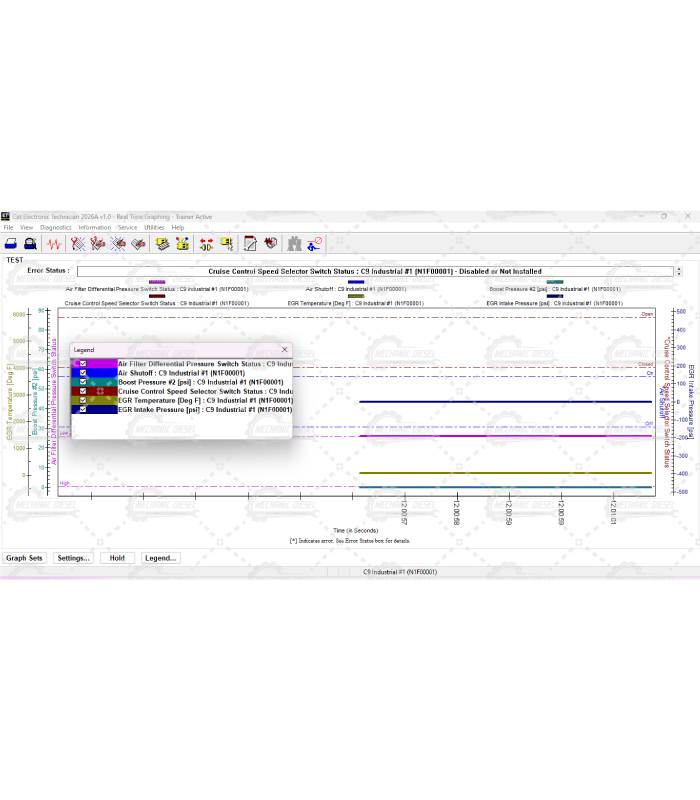Uncheck EGR Temperature in the Legend
700x800 pixels.
point(83,400)
